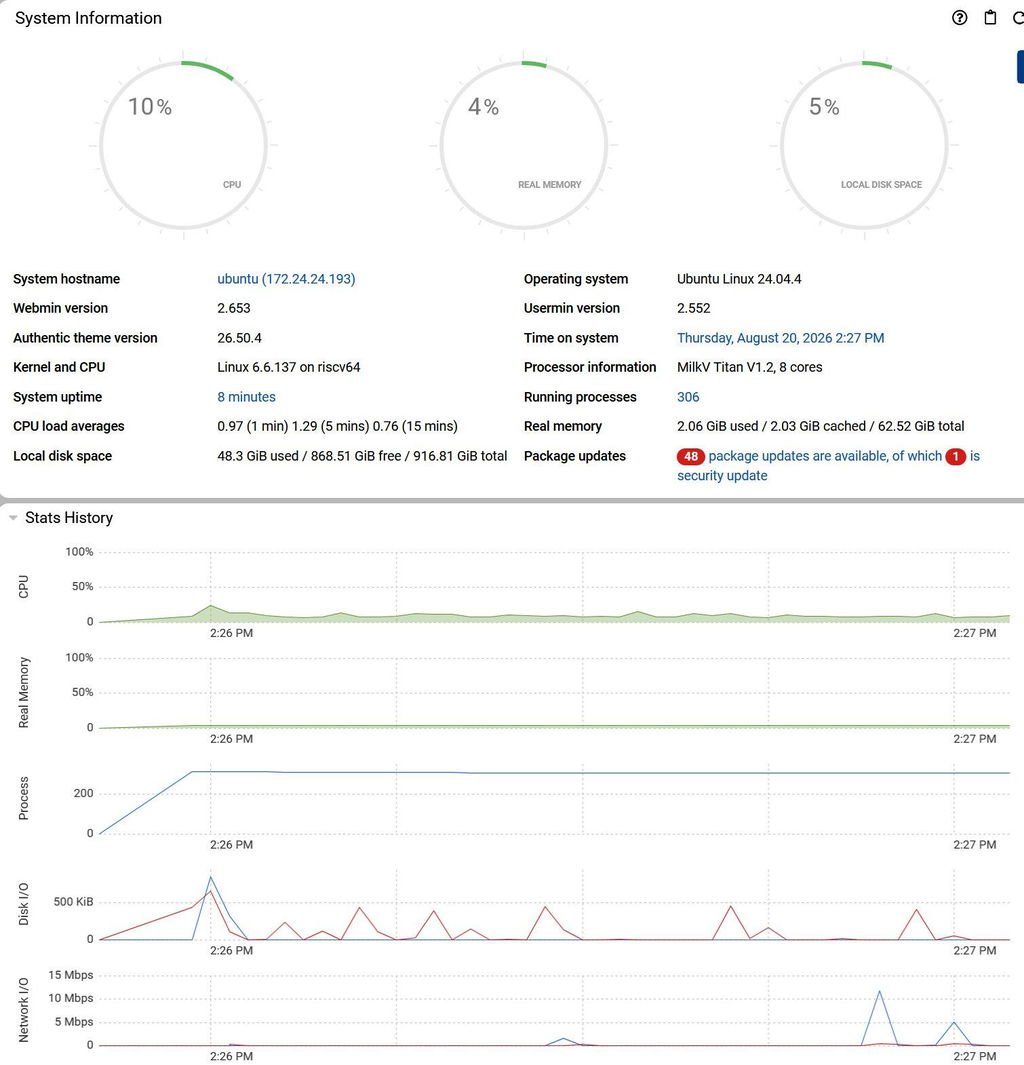The width and height of the screenshot is (1024, 1065).
Task: Open the system time link
Action: point(780,338)
